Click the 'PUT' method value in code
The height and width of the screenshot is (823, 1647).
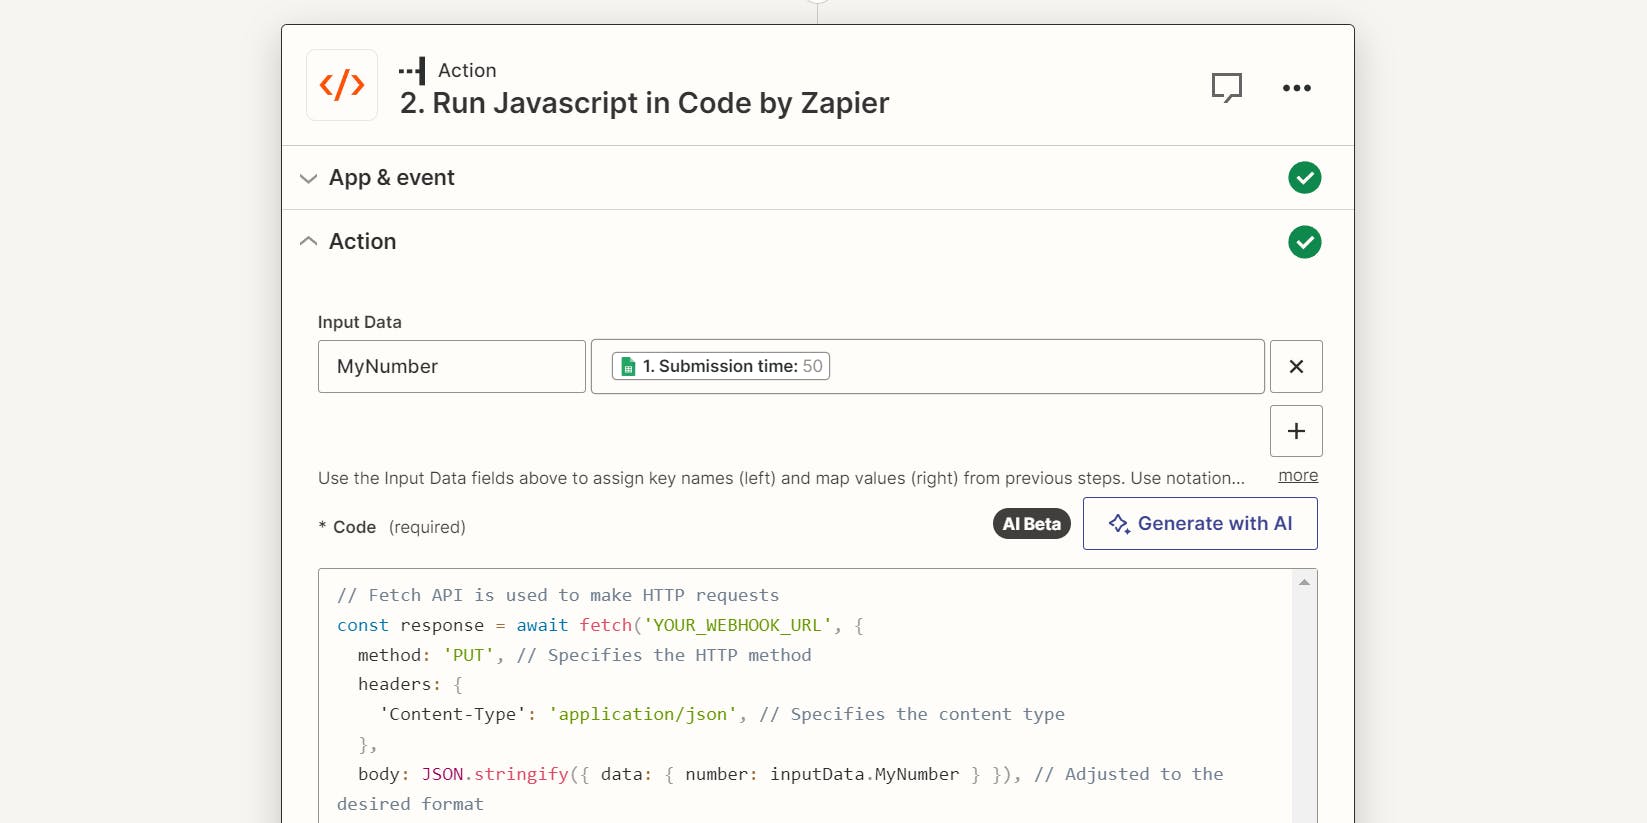[469, 655]
